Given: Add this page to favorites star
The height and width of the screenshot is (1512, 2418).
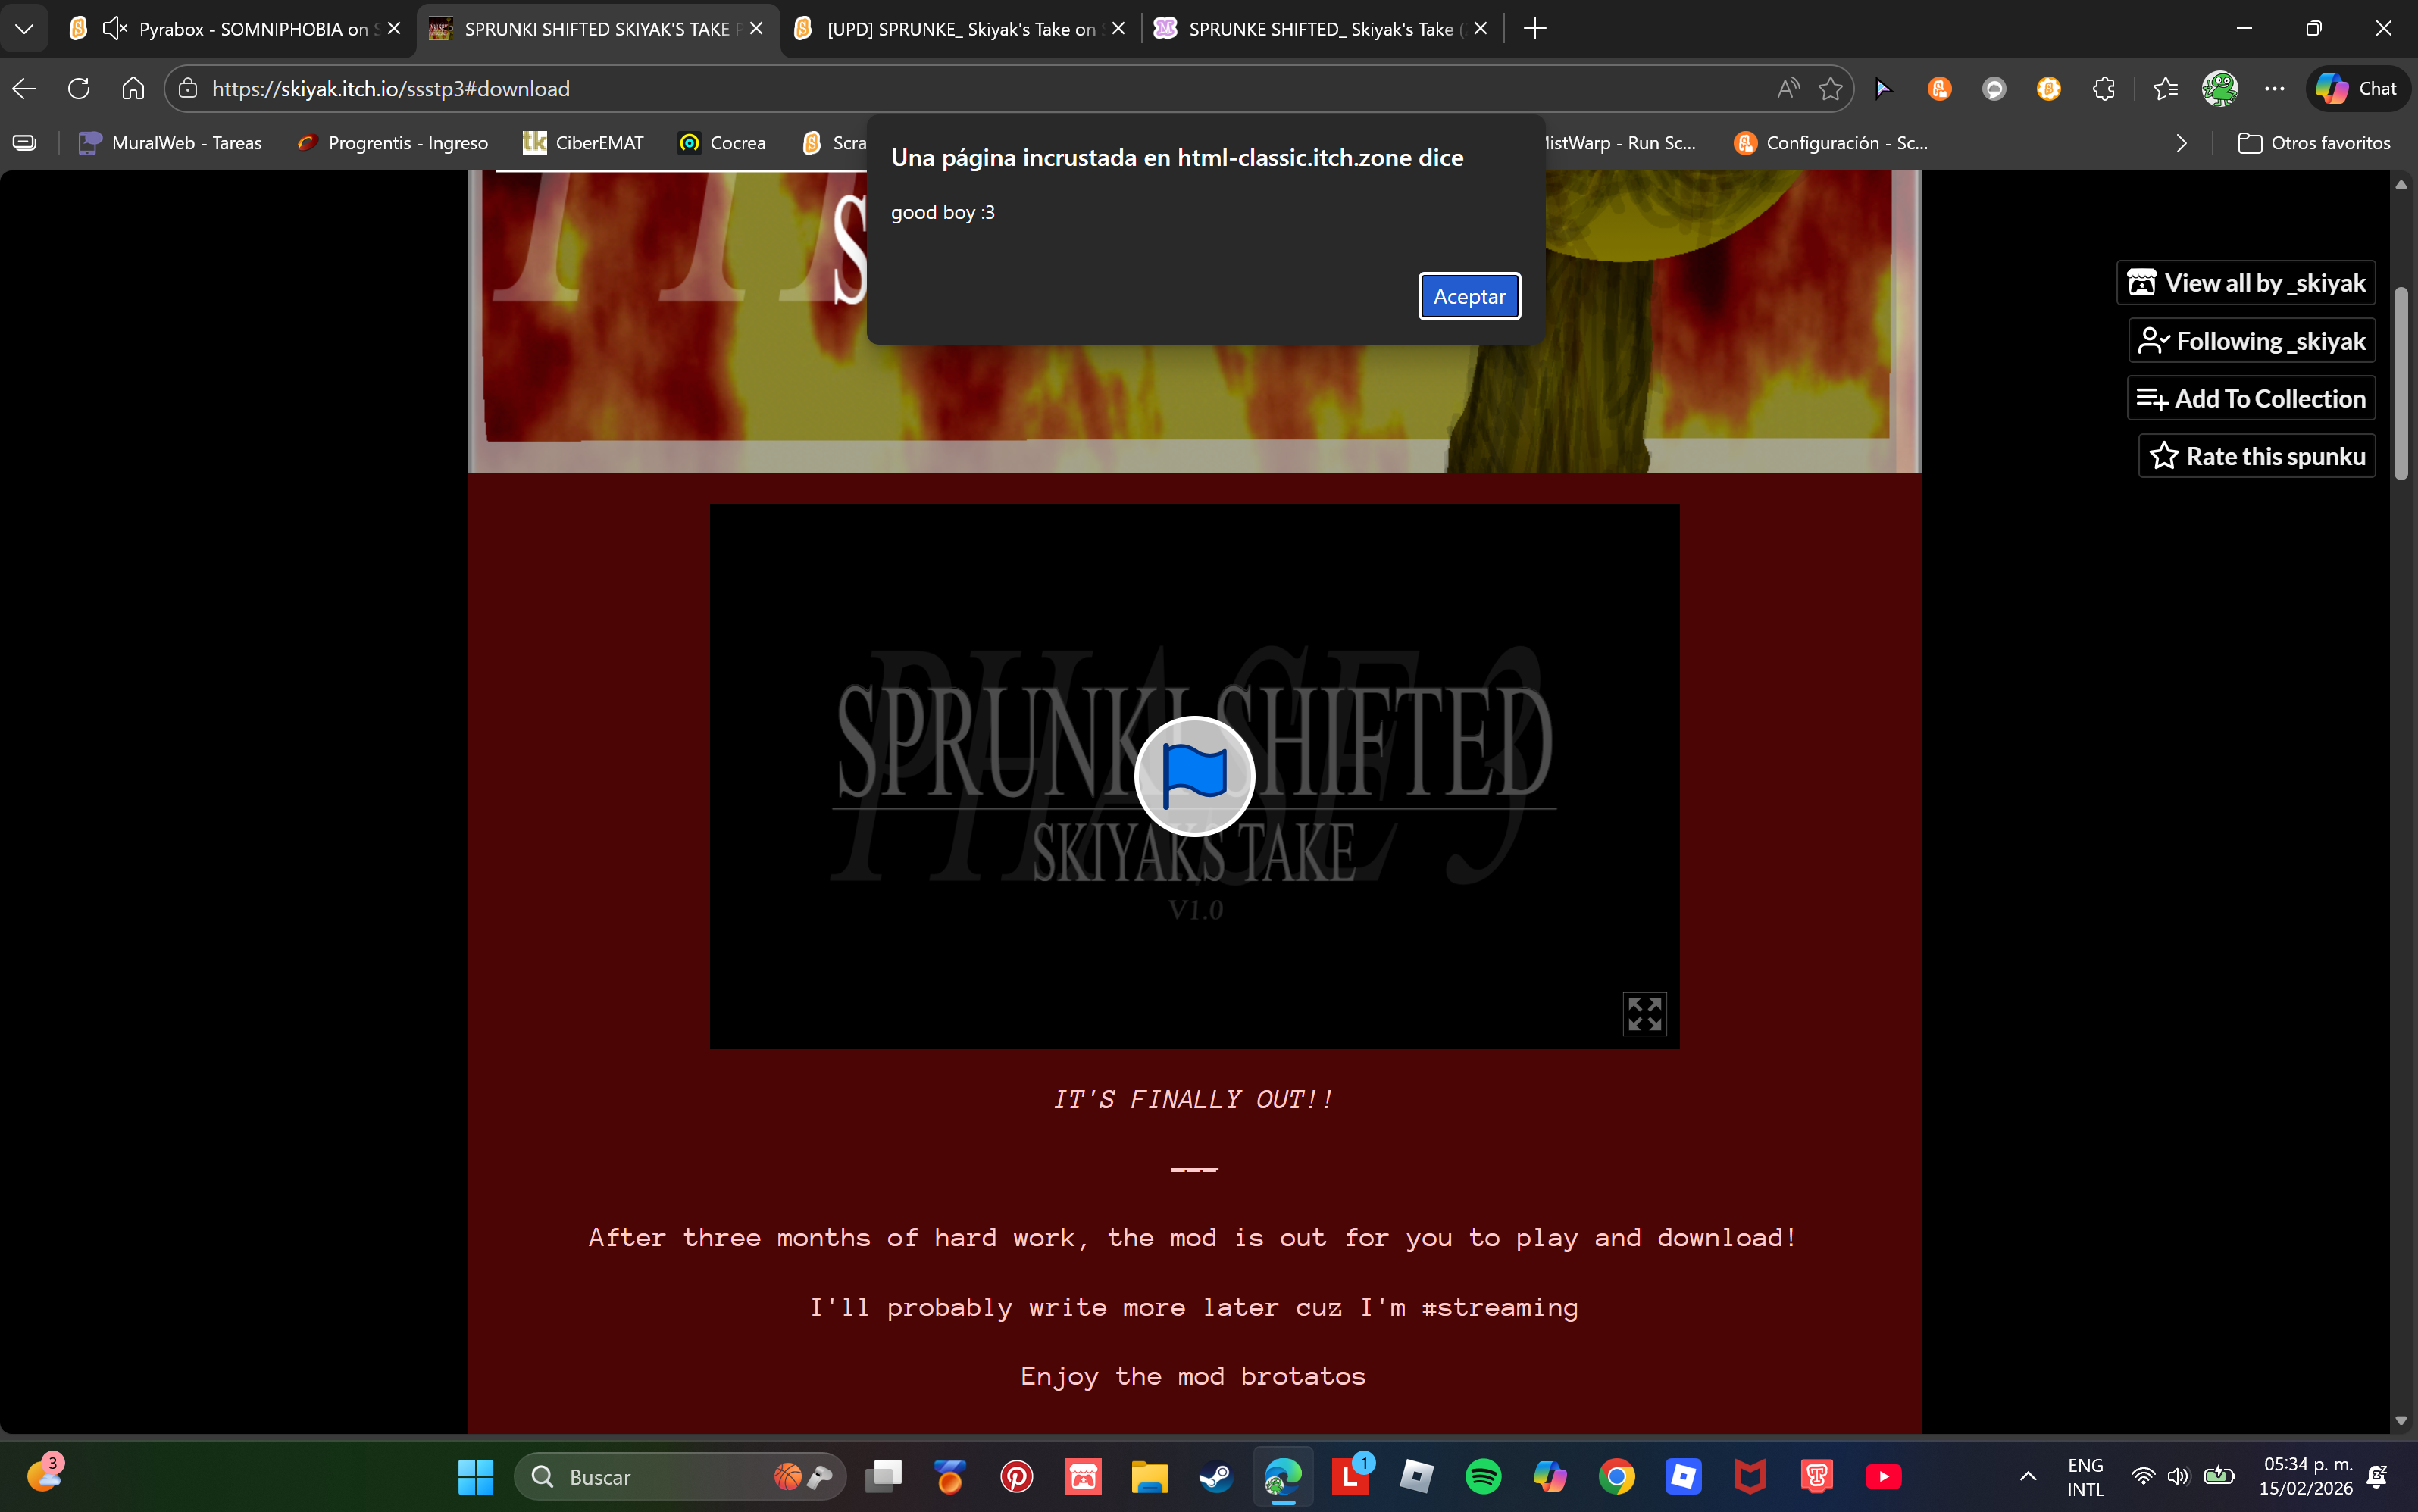Looking at the screenshot, I should [x=1830, y=89].
